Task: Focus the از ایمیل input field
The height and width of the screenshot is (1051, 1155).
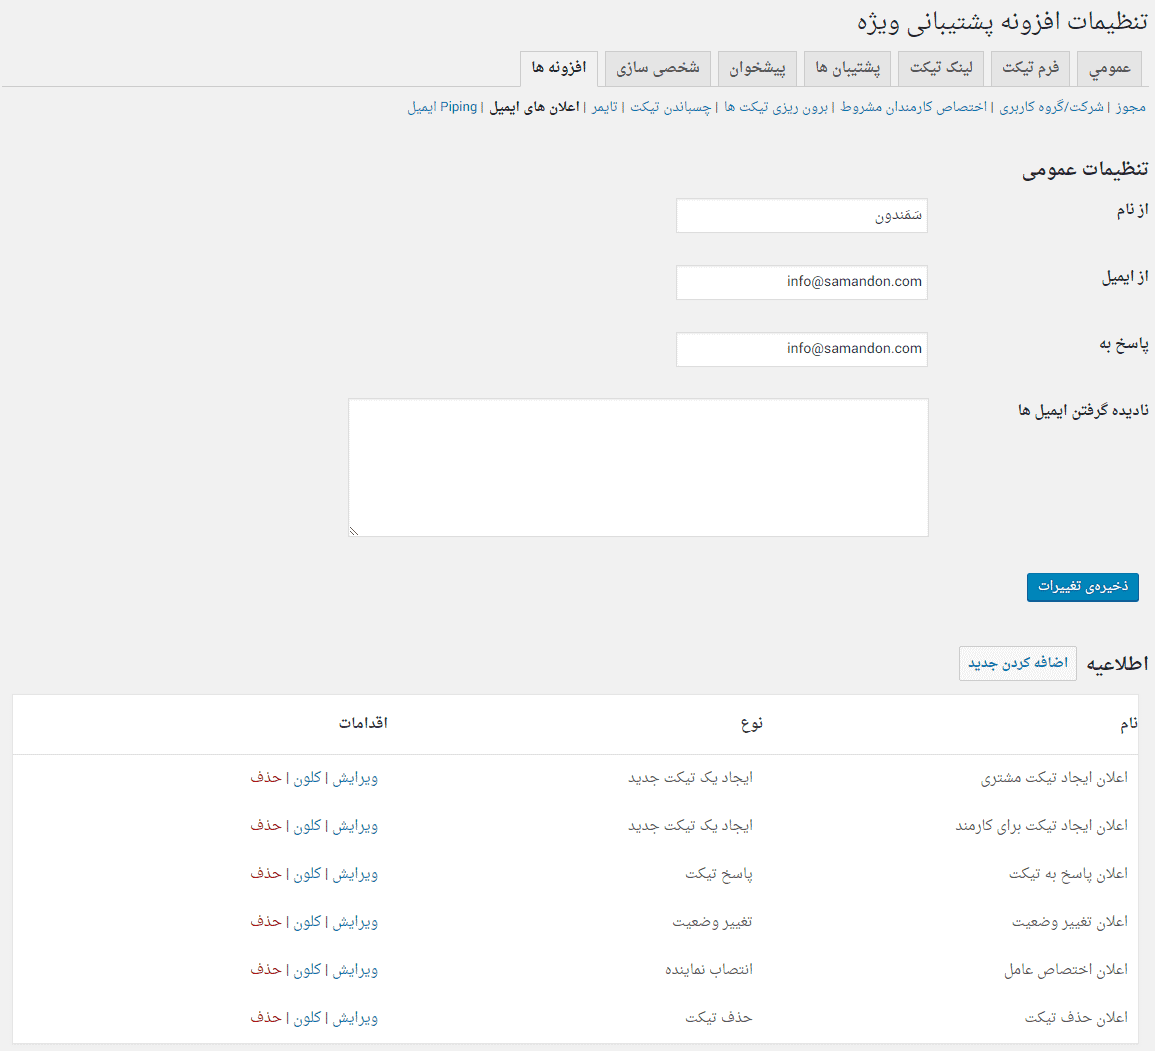Action: 801,282
